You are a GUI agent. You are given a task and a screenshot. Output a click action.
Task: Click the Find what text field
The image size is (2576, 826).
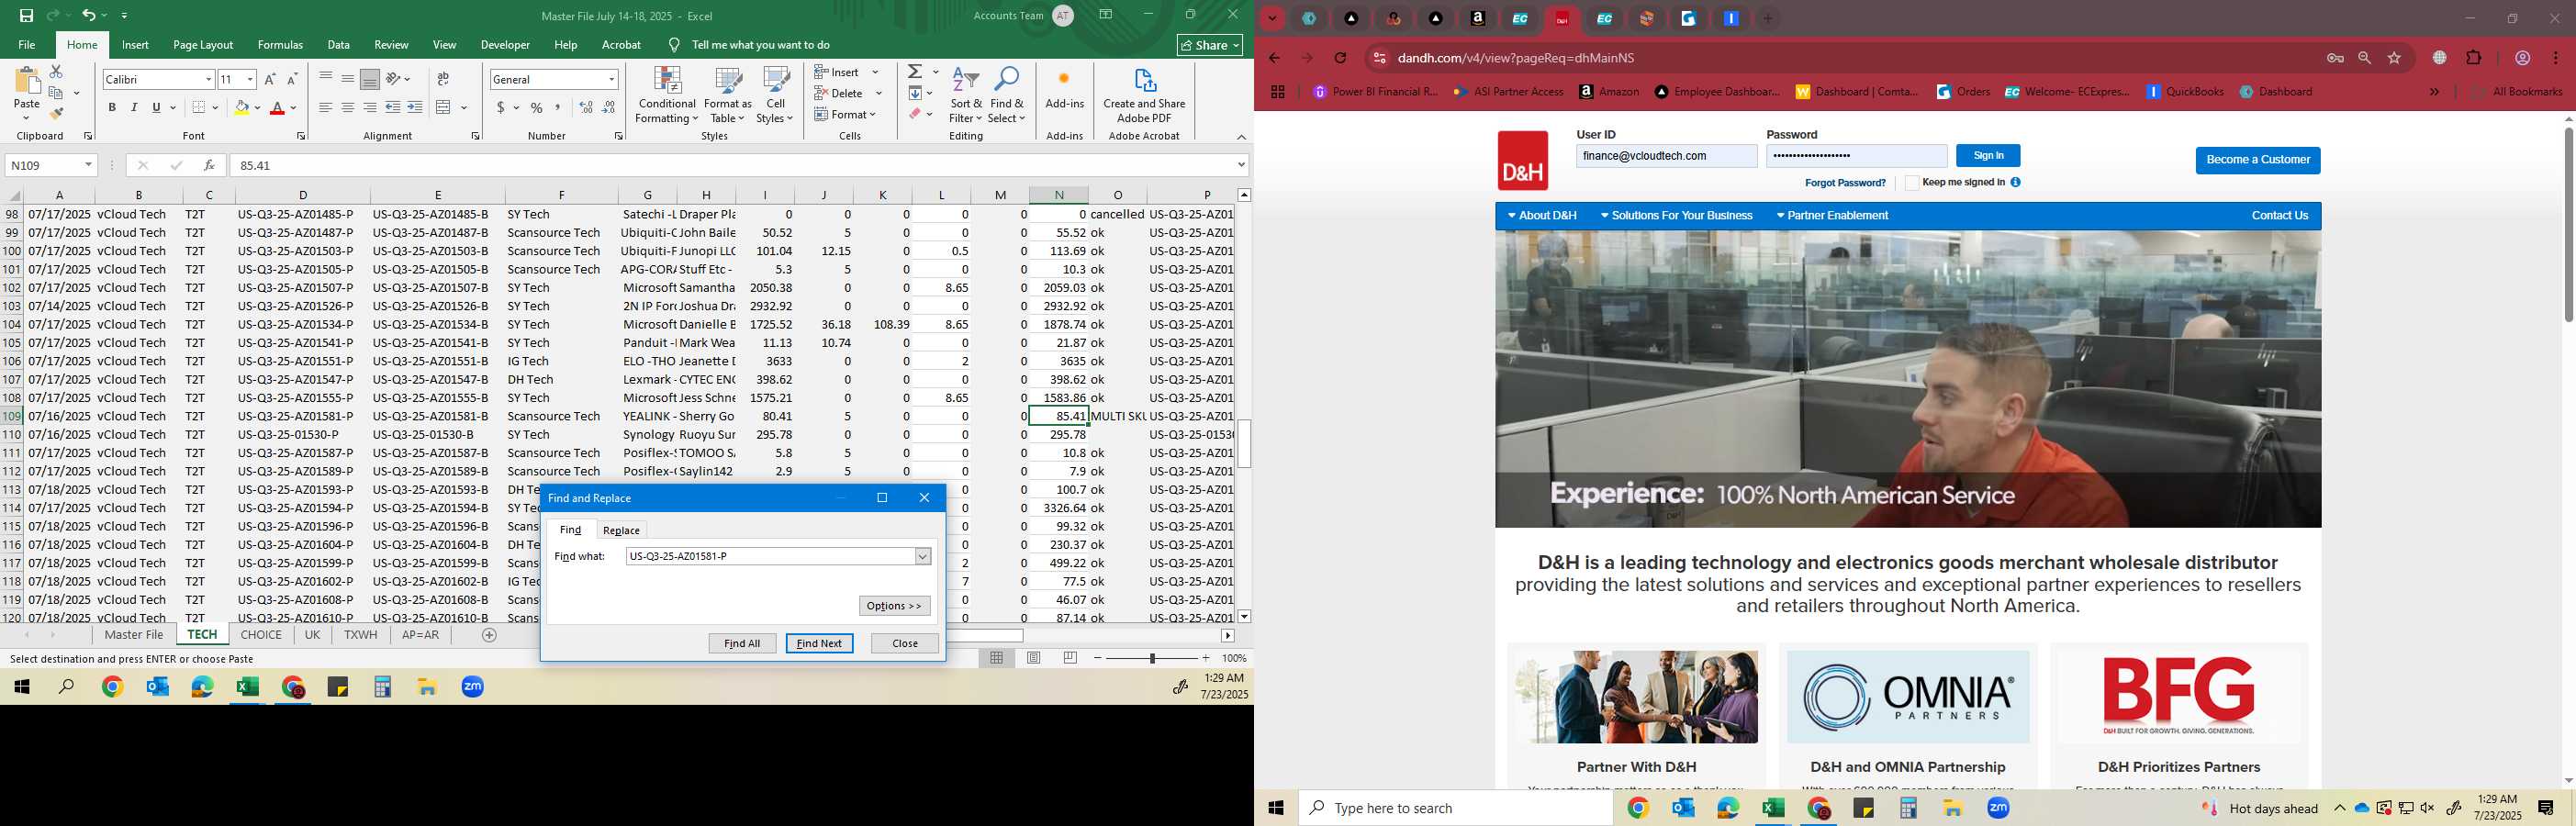pos(770,556)
